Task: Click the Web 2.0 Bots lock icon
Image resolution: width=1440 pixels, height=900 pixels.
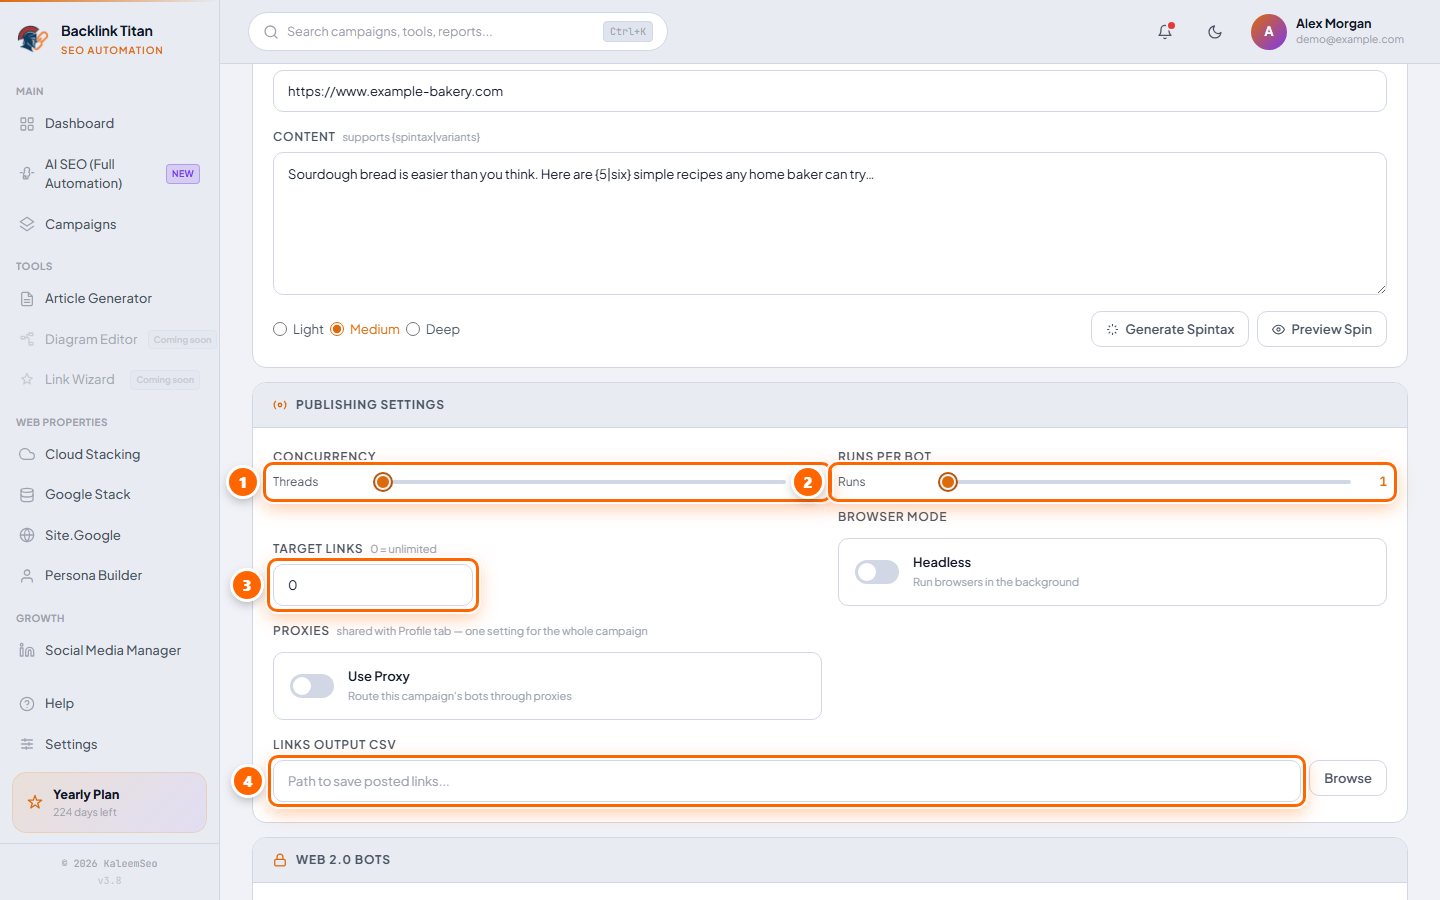Action: pyautogui.click(x=280, y=860)
